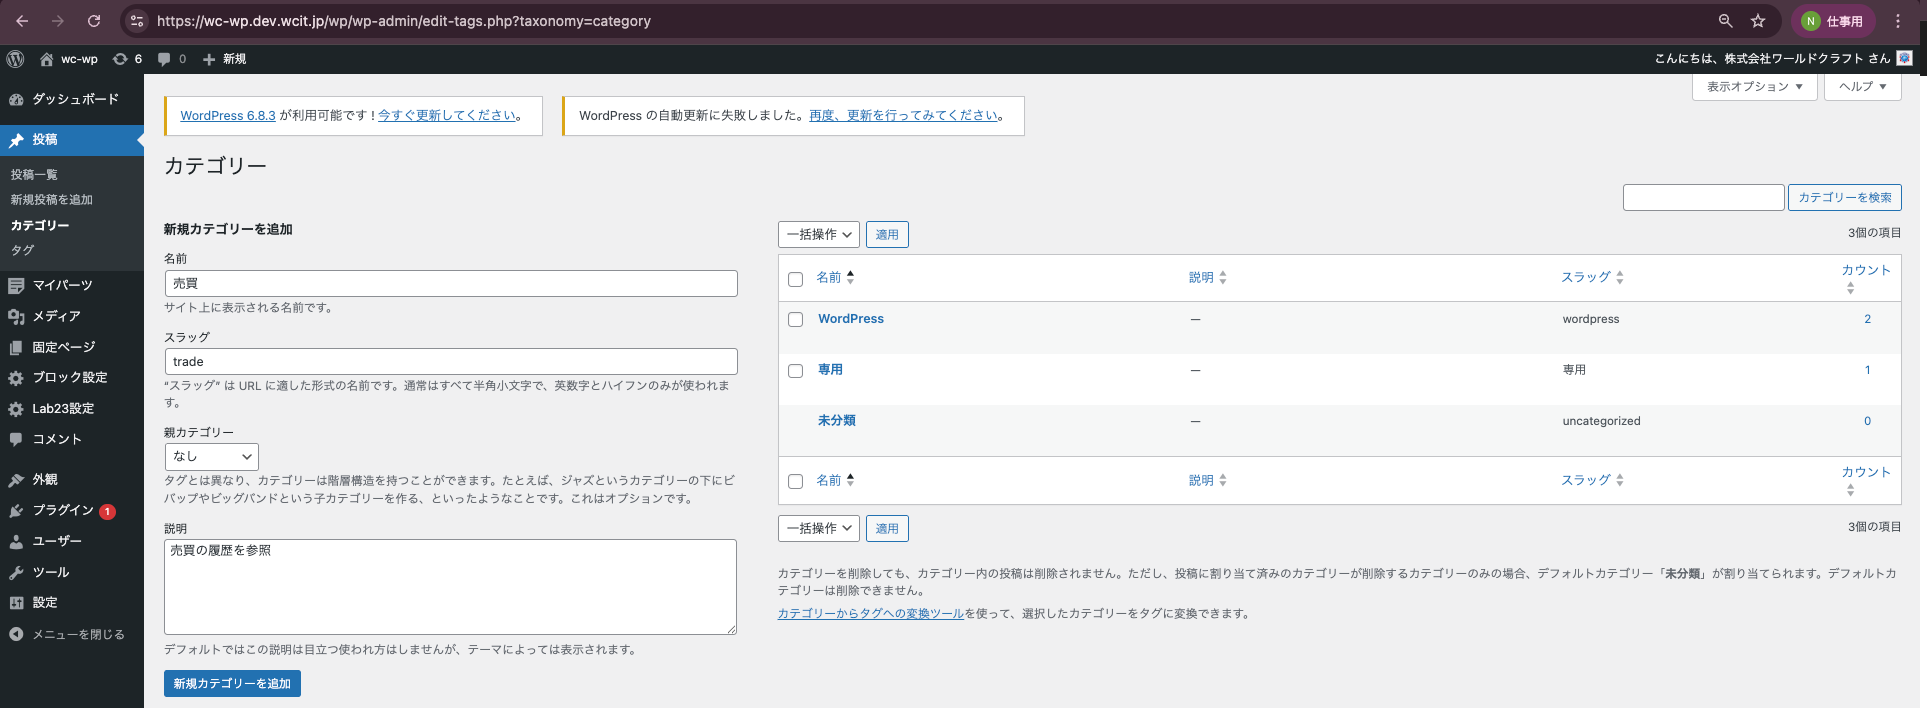1927x708 pixels.
Task: Open the メディア menu icon in sidebar
Action: click(16, 316)
